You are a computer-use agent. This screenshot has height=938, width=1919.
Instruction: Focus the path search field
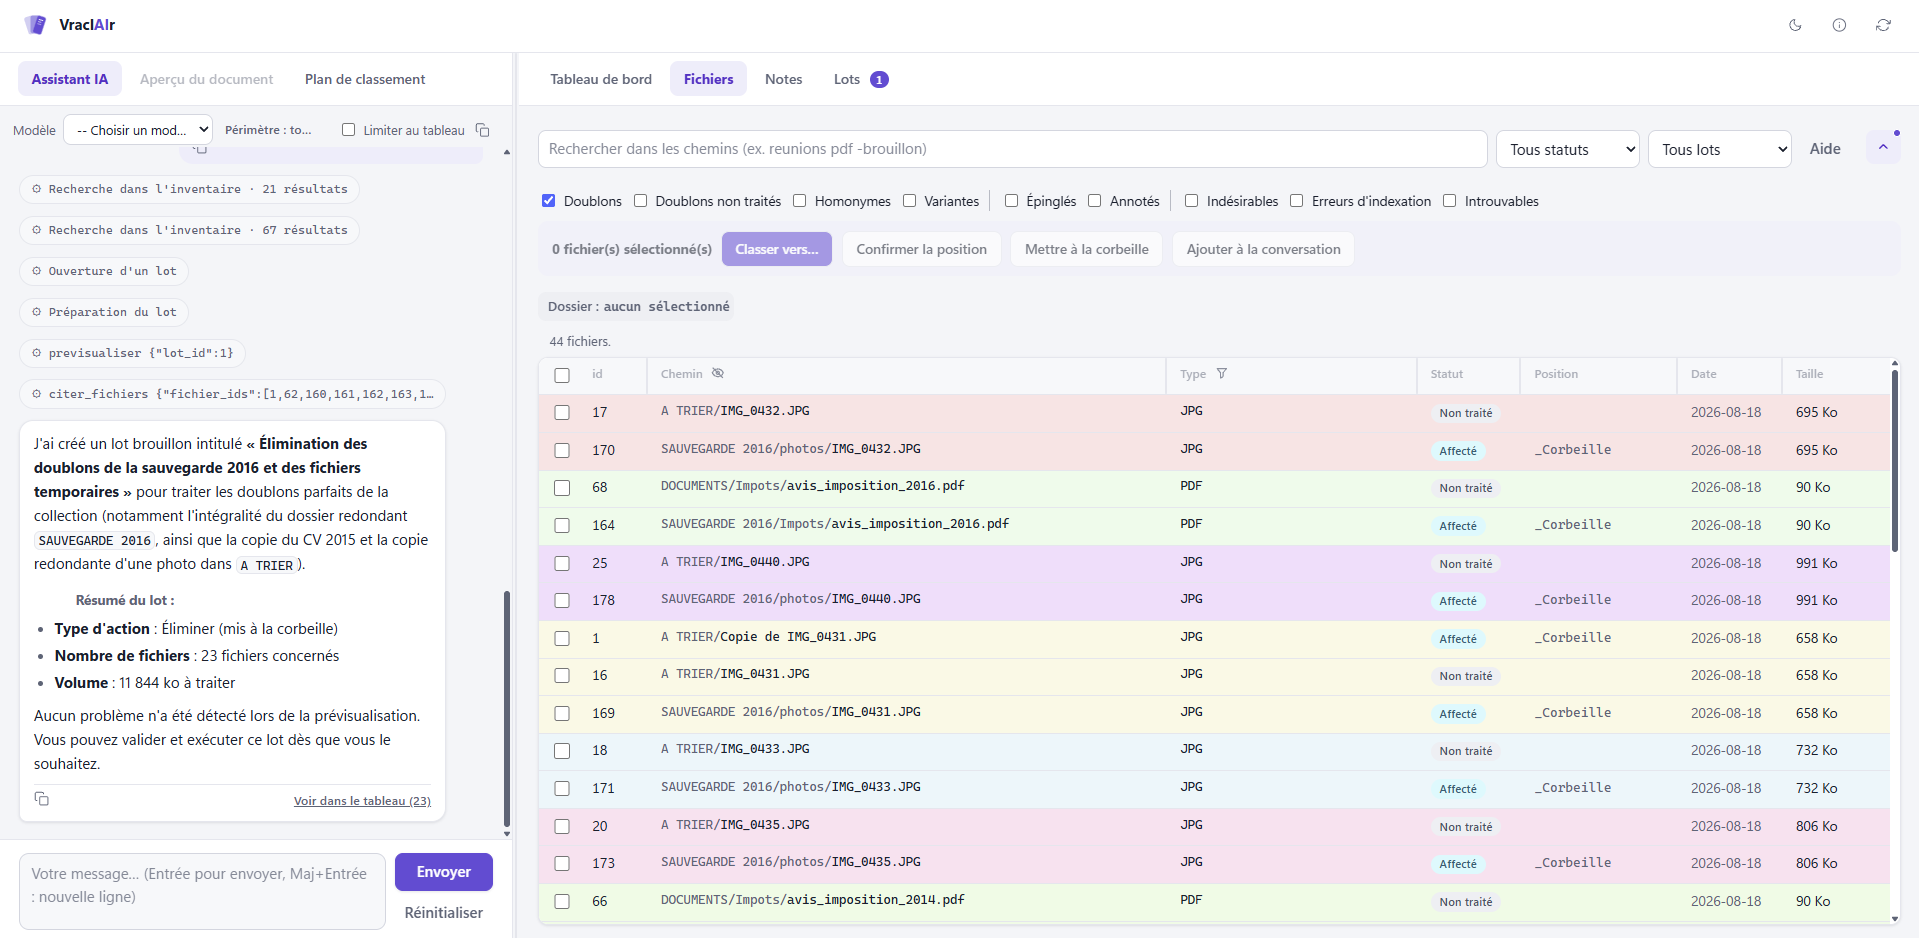(x=1013, y=149)
